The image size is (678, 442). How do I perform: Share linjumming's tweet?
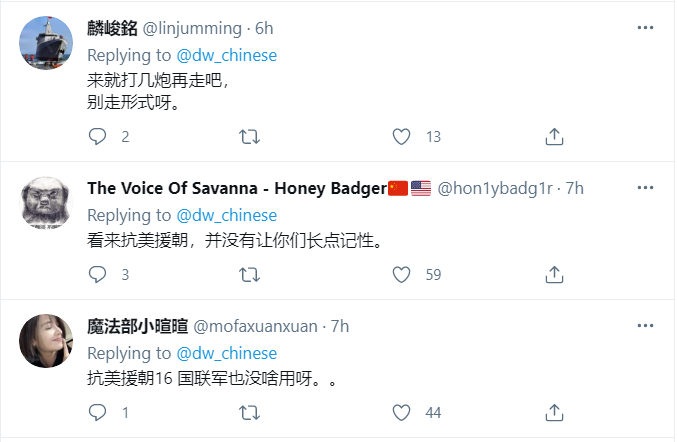(554, 136)
